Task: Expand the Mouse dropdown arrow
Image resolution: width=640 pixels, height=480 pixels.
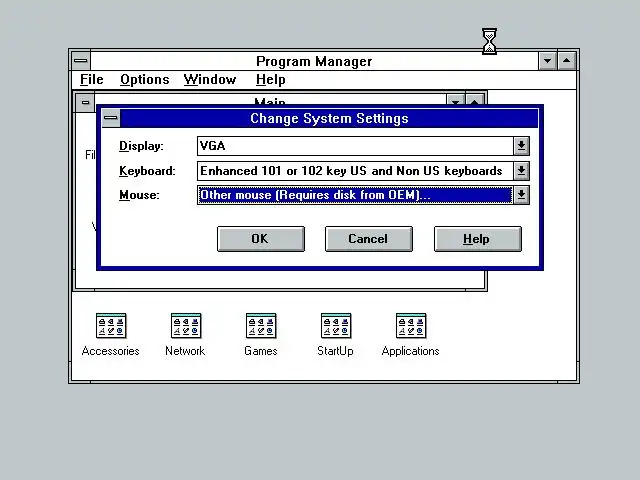Action: pyautogui.click(x=521, y=195)
